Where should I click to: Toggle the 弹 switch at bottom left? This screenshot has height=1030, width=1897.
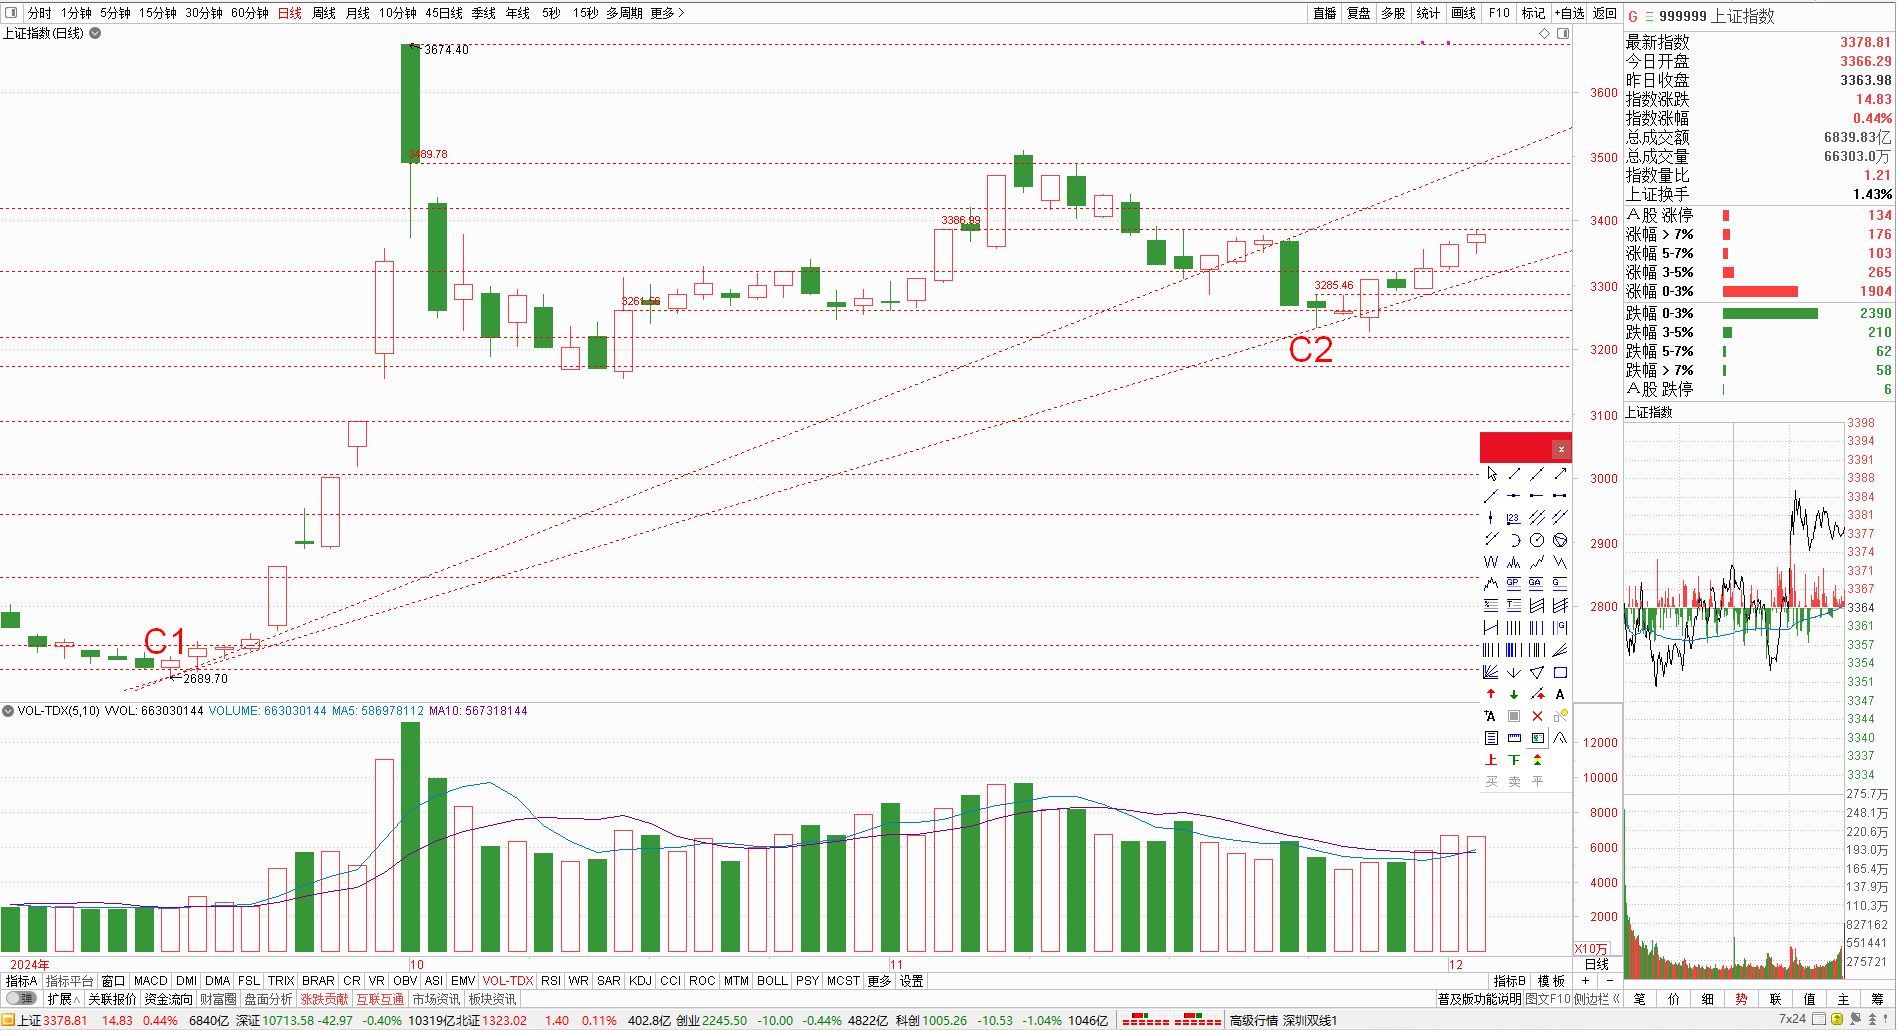(20, 999)
